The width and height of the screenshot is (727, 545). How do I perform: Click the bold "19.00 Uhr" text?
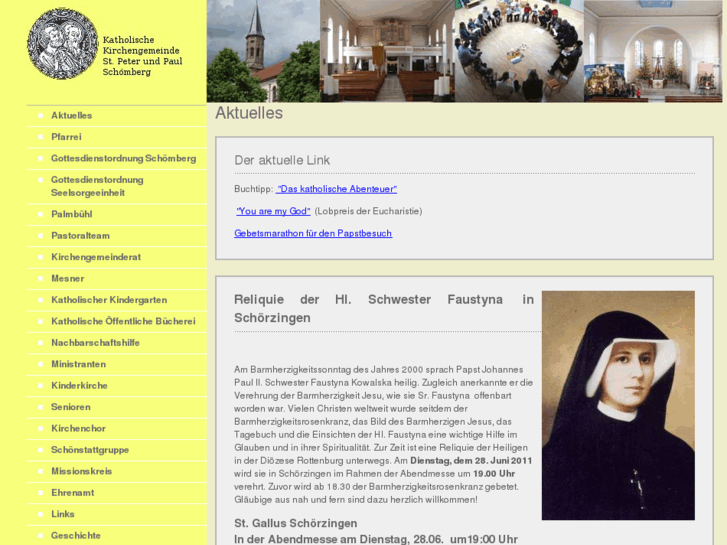[494, 474]
